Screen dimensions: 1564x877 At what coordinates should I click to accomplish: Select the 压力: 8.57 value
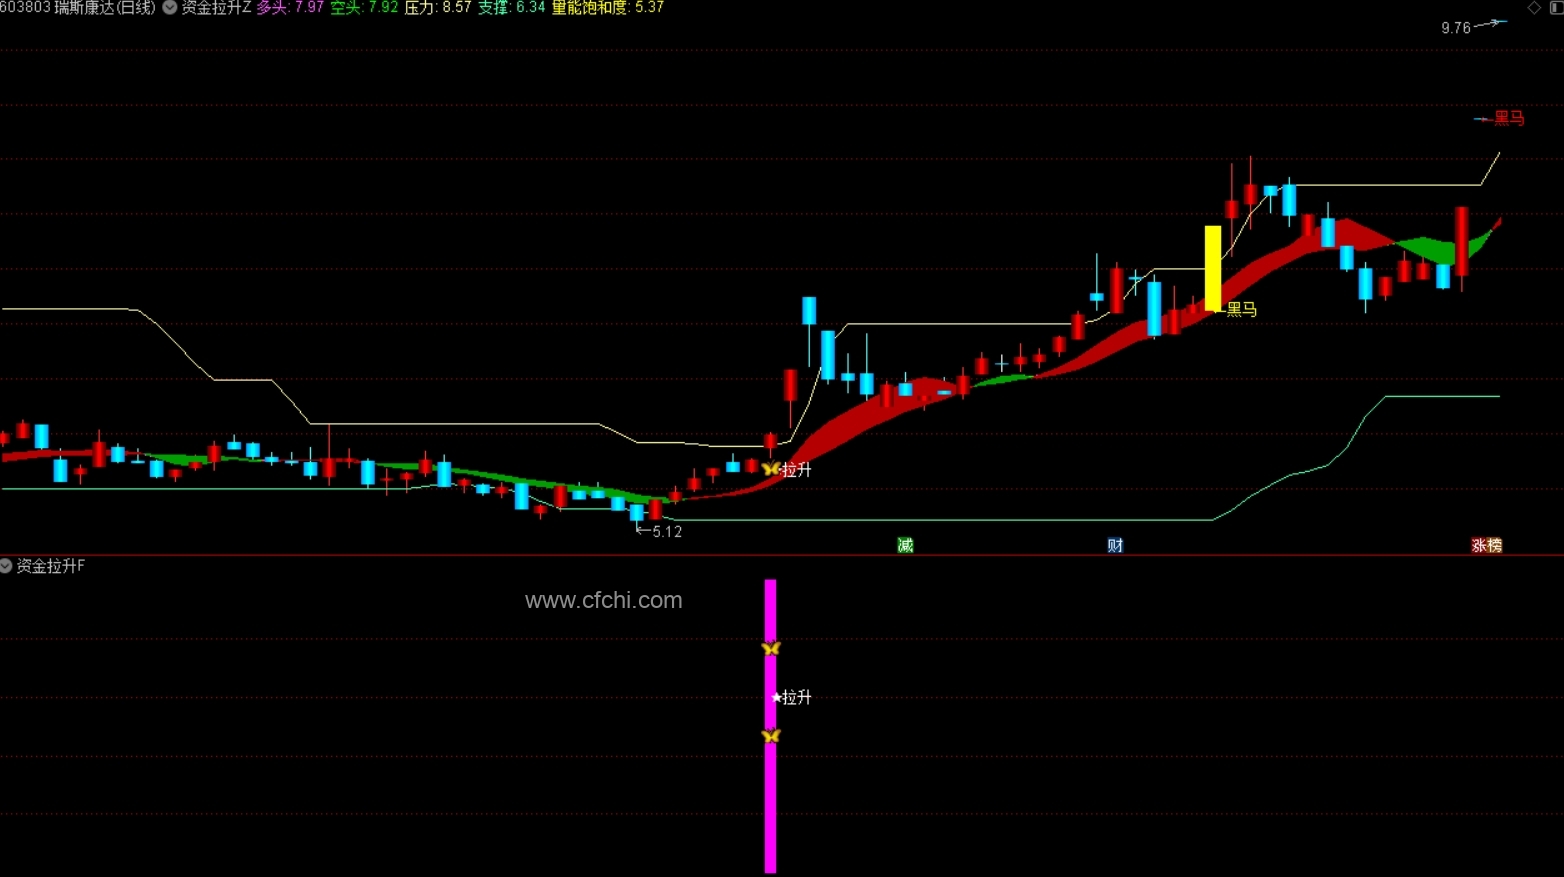click(437, 8)
